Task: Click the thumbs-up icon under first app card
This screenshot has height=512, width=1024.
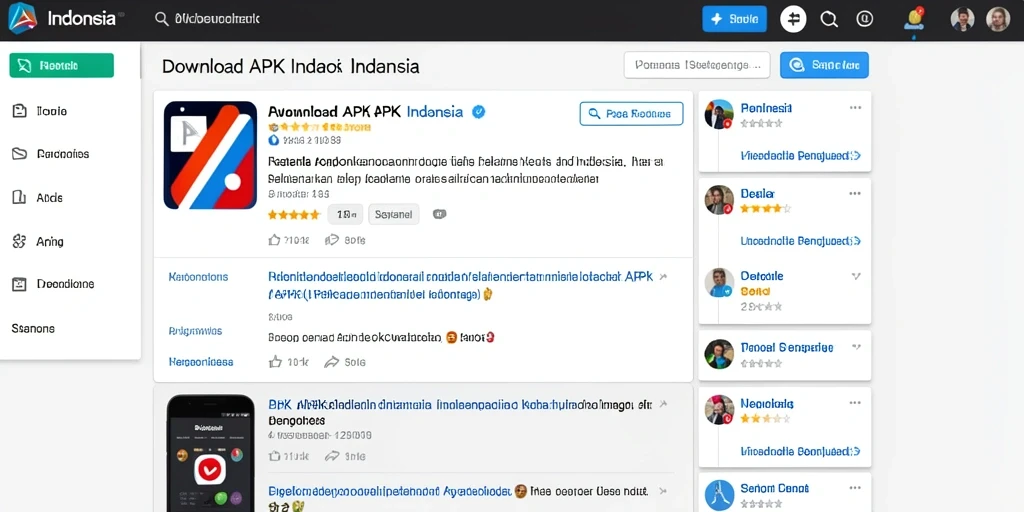Action: [274, 240]
